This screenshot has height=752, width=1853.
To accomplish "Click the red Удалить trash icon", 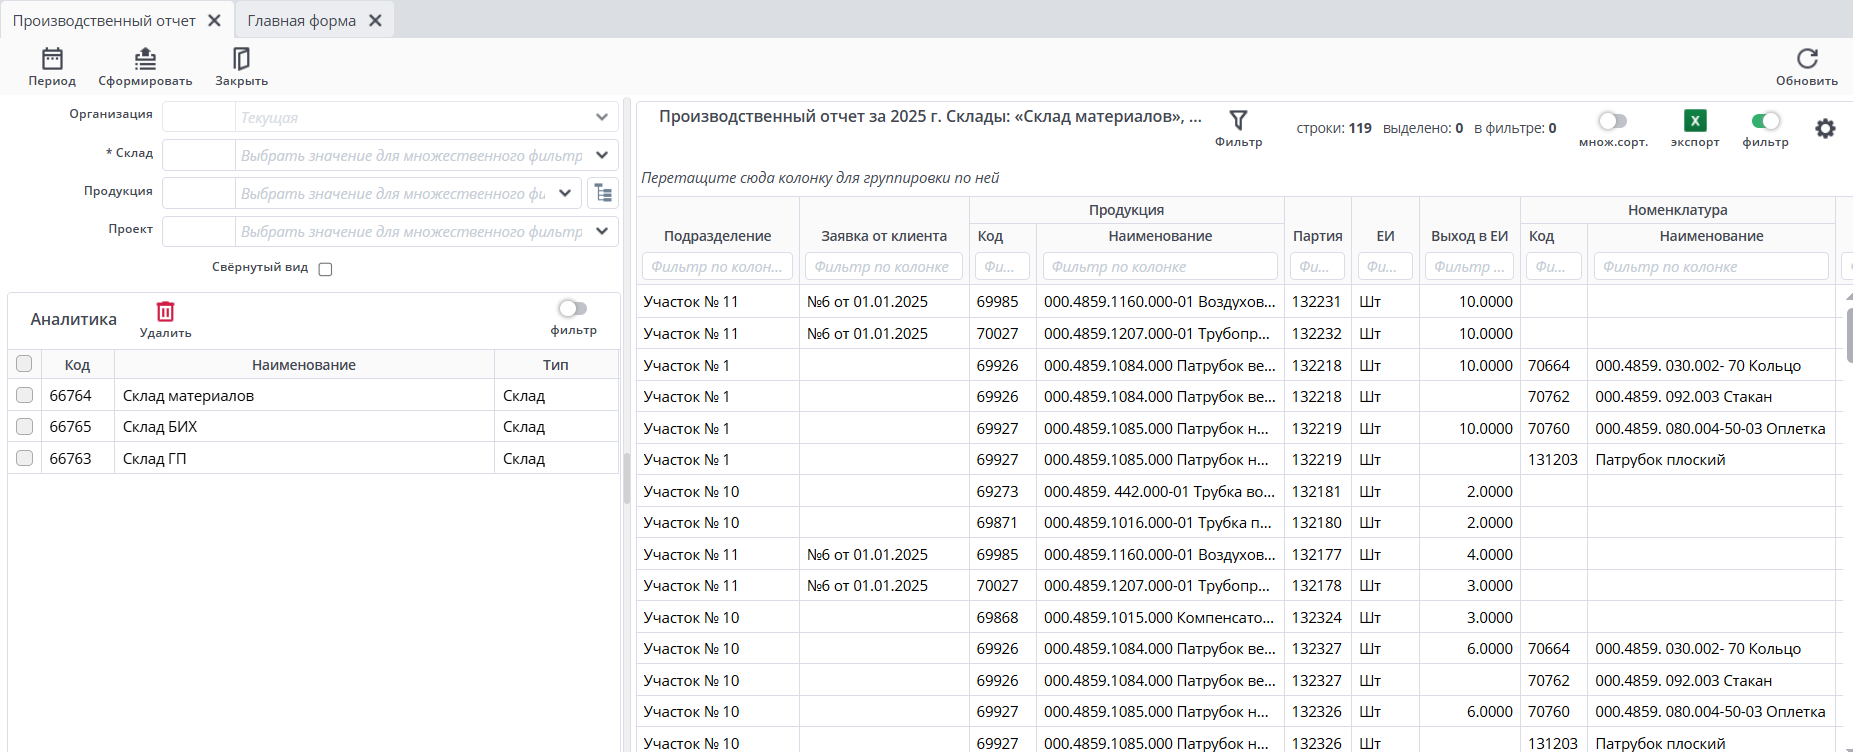I will point(165,312).
